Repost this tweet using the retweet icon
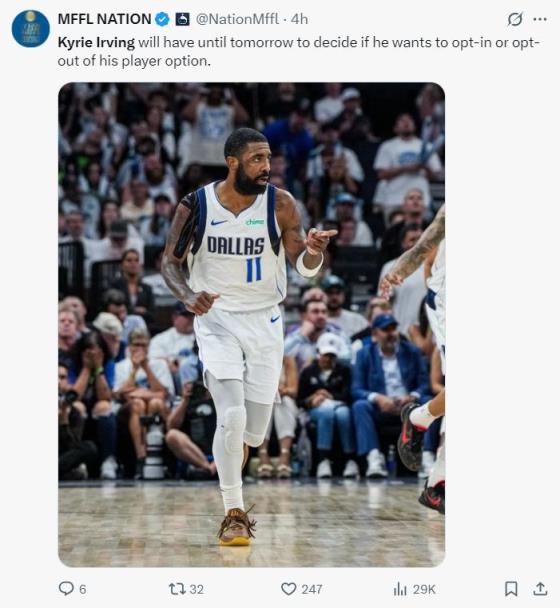Screen dimensions: 560x608 [x=178, y=589]
